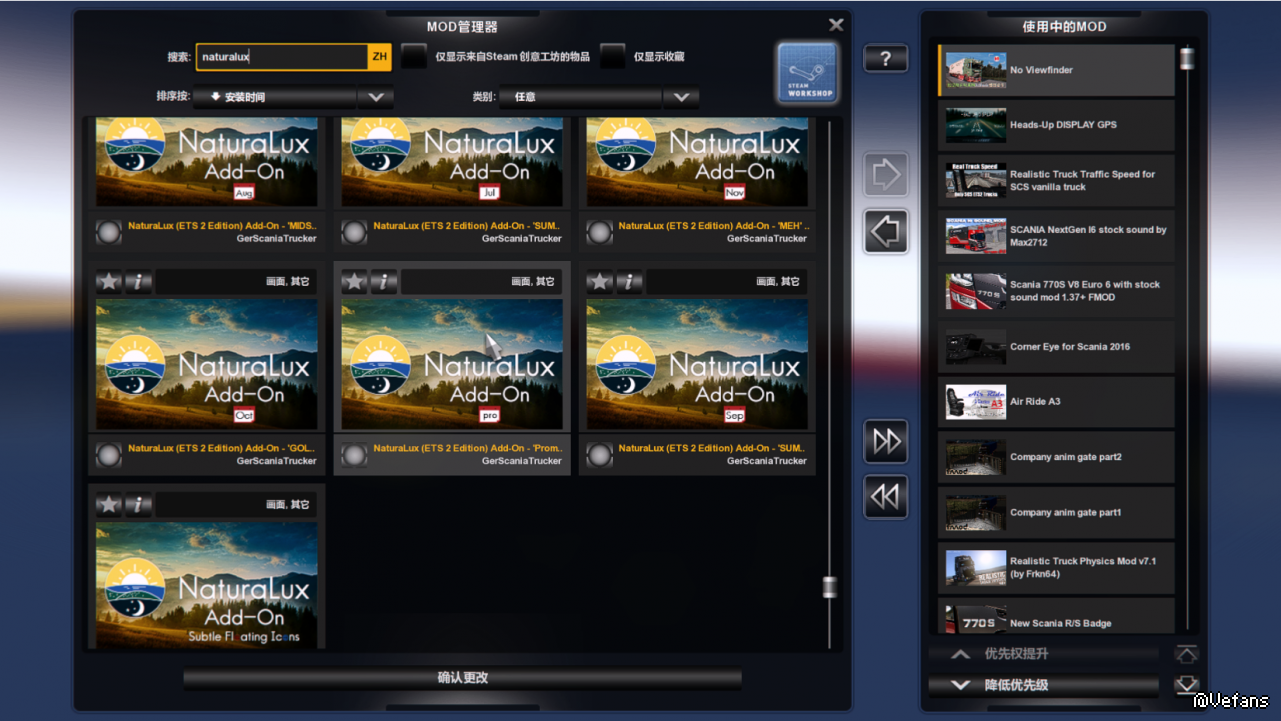
Task: Lower priority with 降低优先级
Action: pyautogui.click(x=1044, y=685)
